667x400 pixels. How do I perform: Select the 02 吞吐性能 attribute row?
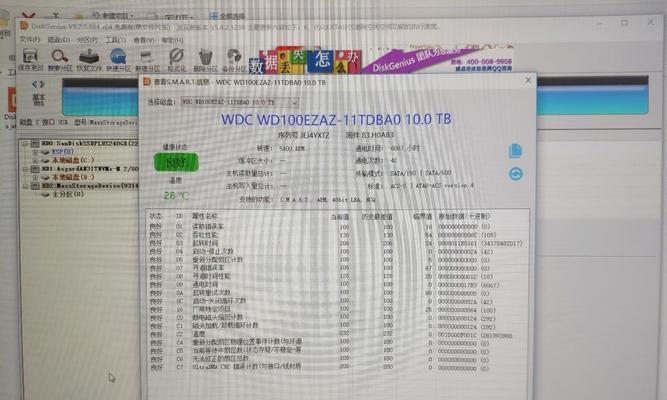tap(336, 235)
